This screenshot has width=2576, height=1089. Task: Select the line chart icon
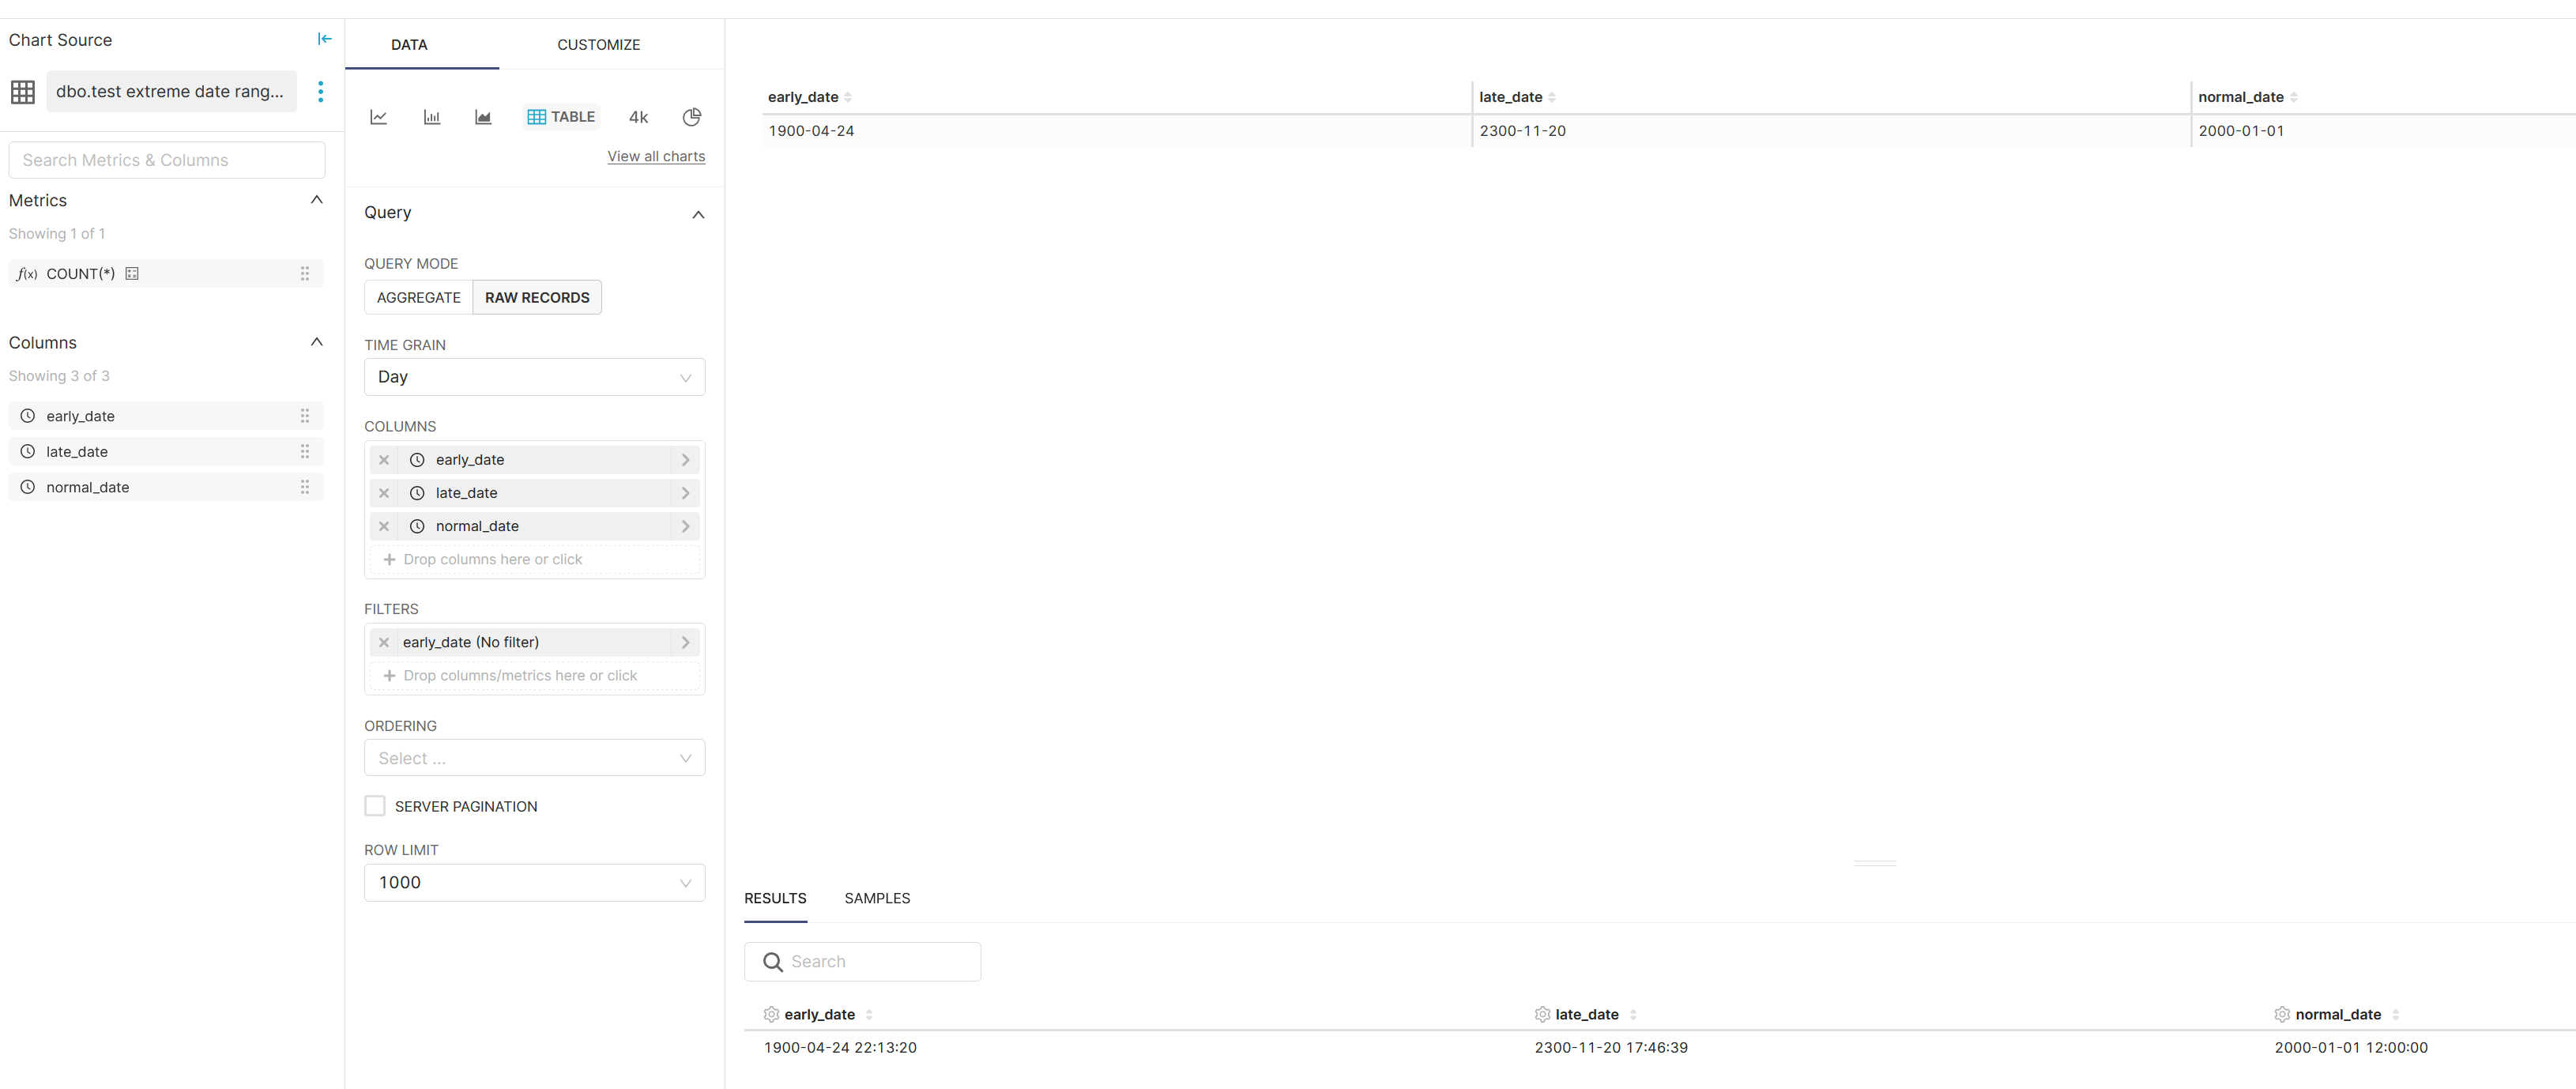click(x=378, y=117)
